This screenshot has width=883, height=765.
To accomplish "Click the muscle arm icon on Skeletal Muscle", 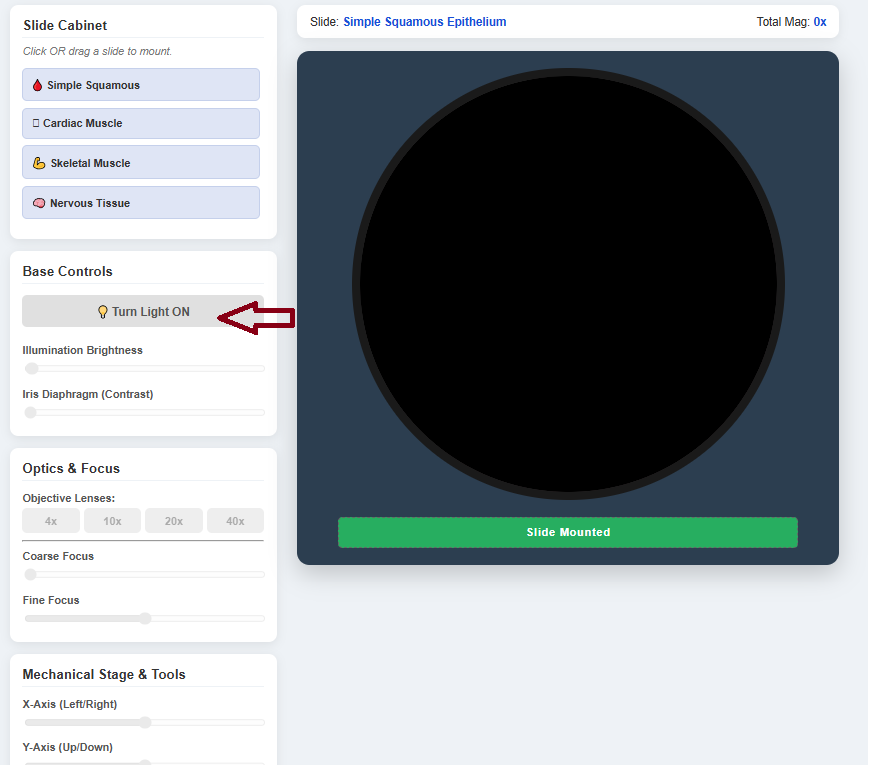I will point(39,163).
